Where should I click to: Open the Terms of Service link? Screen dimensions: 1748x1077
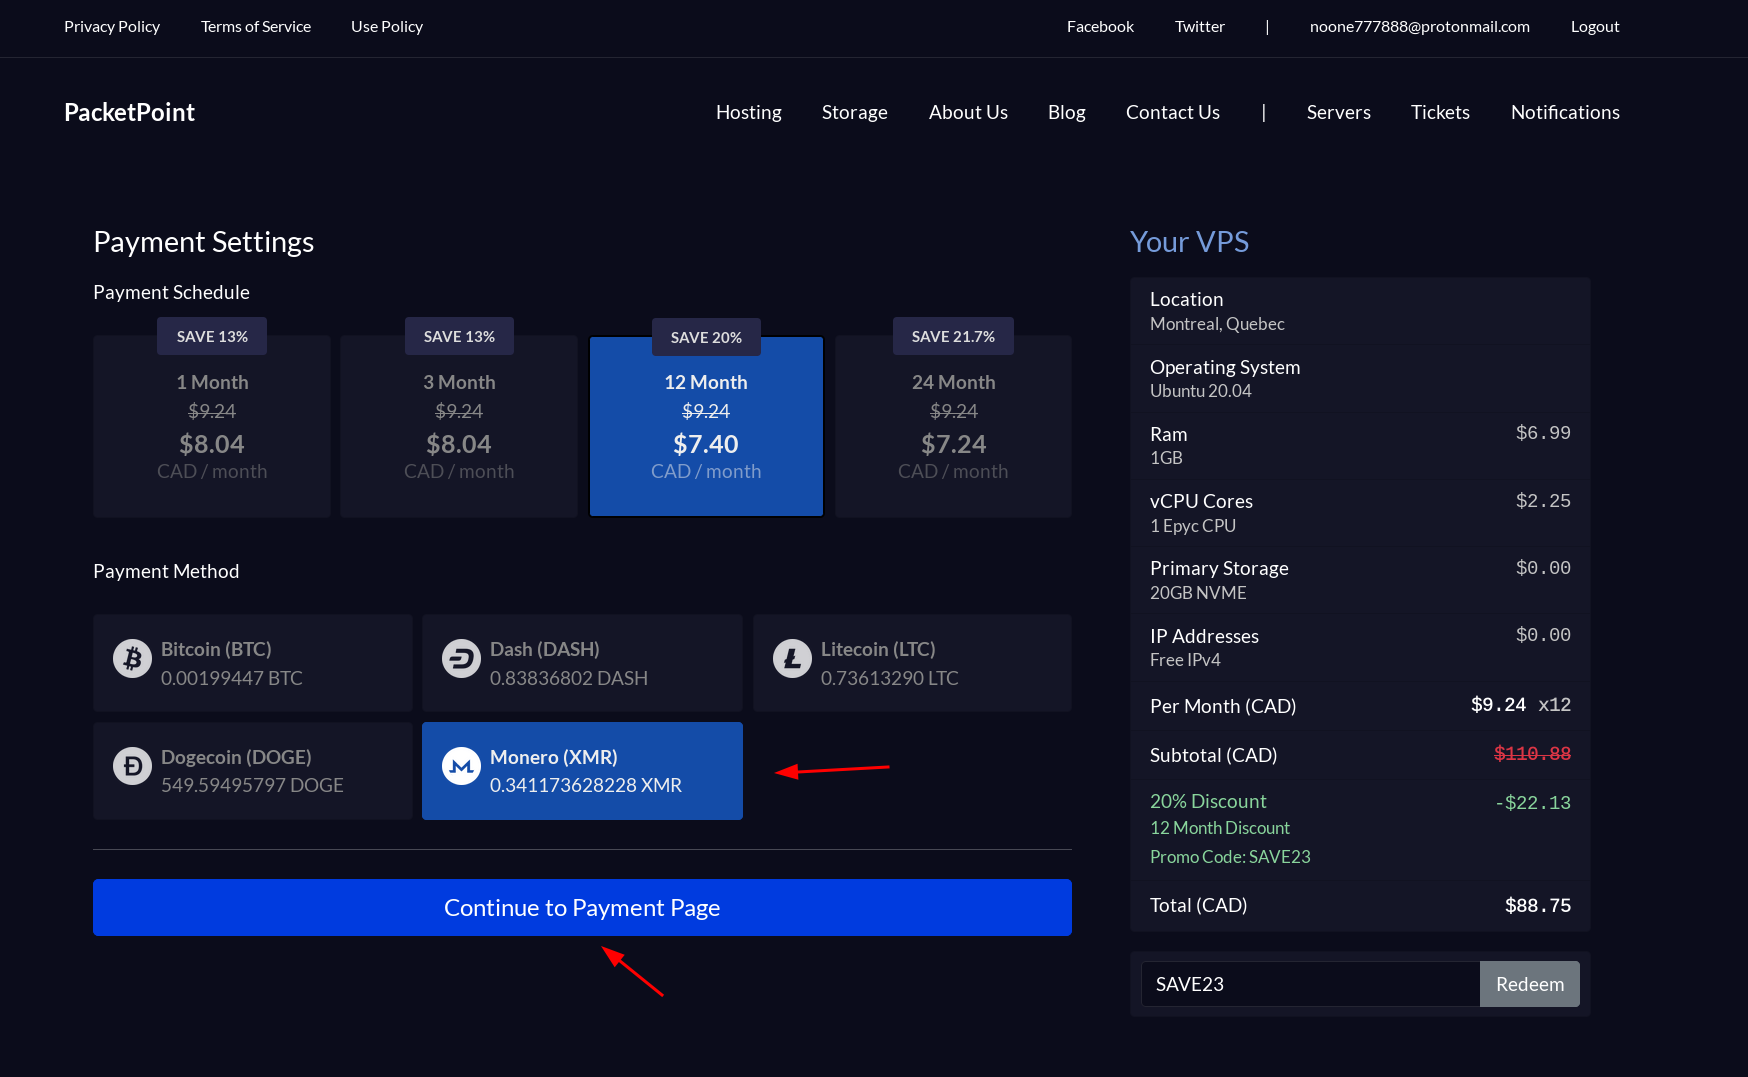256,26
